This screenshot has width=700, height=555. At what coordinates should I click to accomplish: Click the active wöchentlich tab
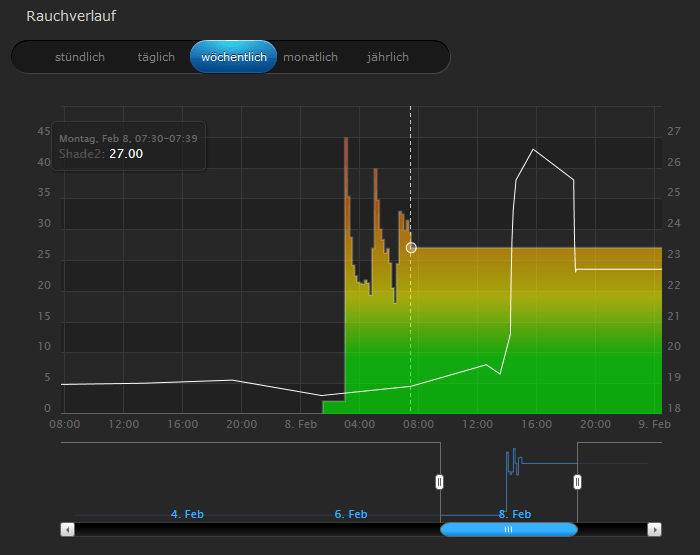tap(233, 57)
